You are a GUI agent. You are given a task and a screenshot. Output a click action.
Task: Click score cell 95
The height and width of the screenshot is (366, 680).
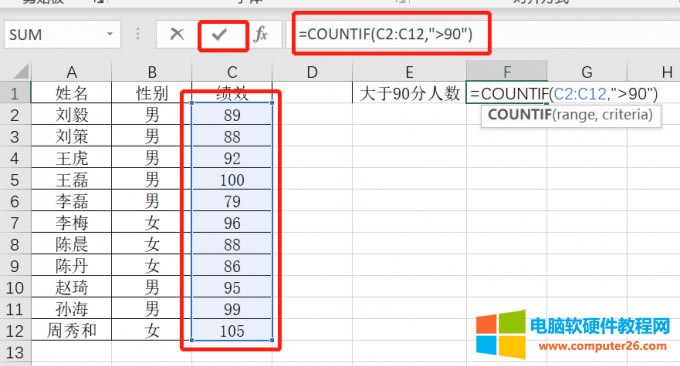[232, 288]
